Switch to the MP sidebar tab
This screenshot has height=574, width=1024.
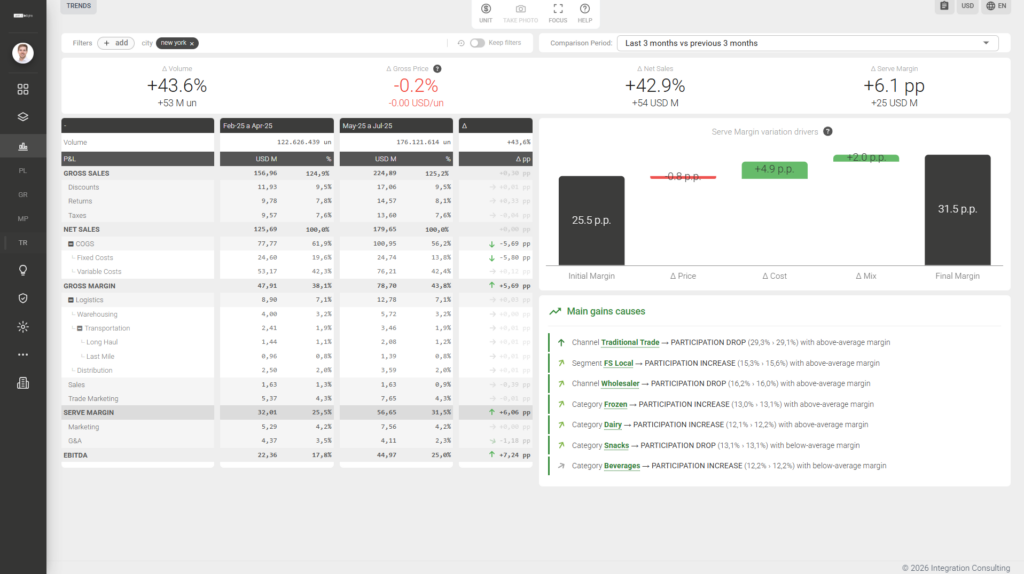coord(23,219)
